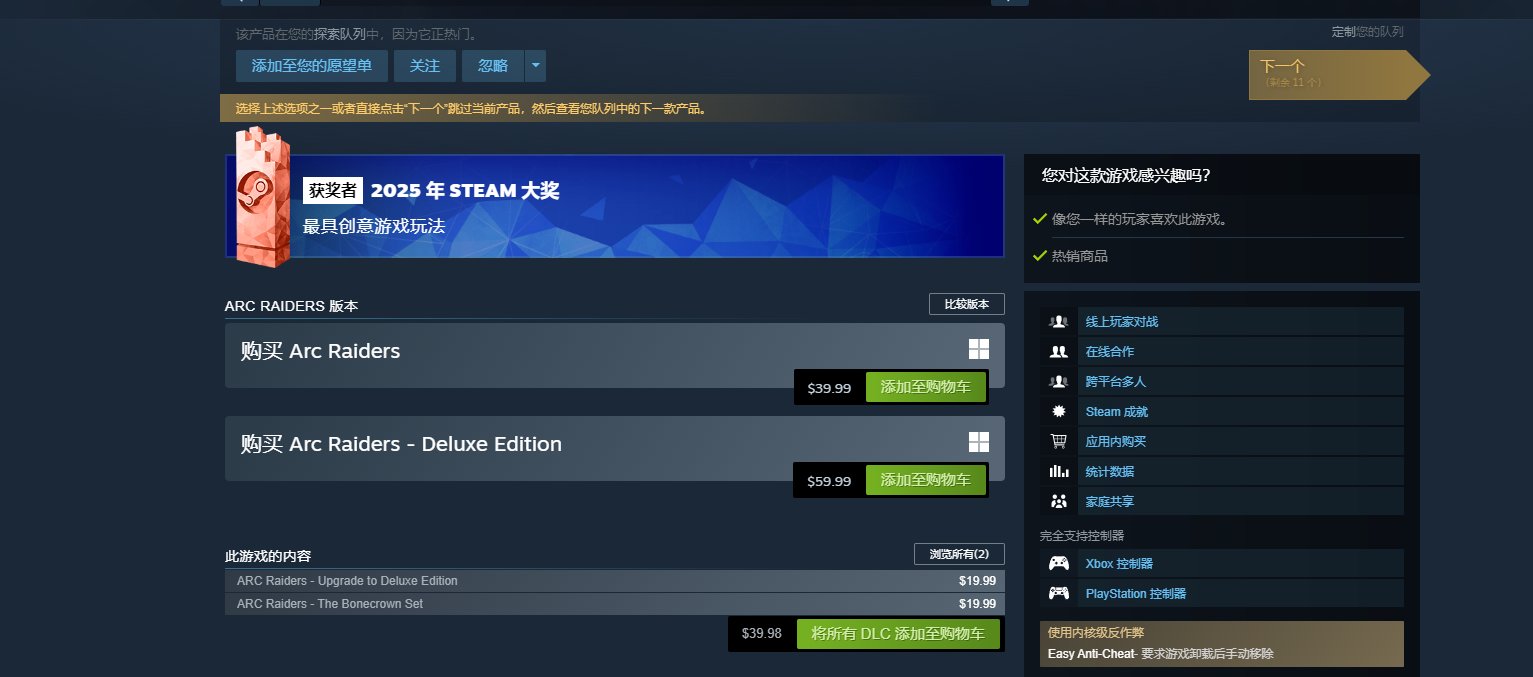Image resolution: width=1533 pixels, height=677 pixels.
Task: Click the PlayStation controller icon
Action: click(1058, 594)
